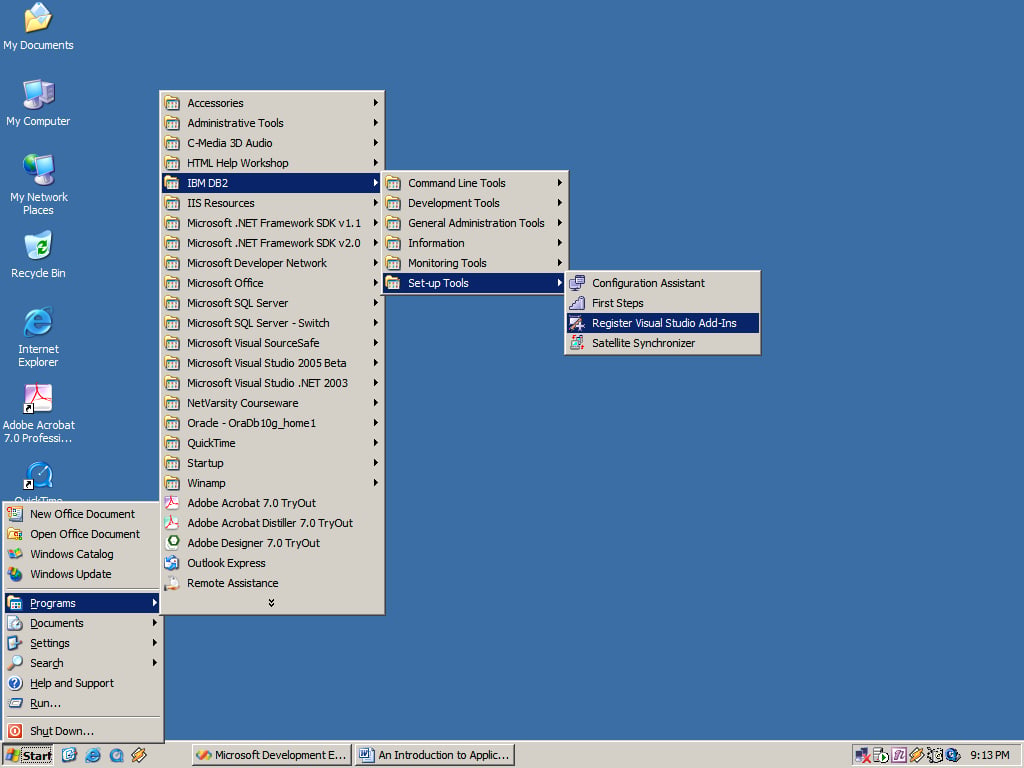
Task: Click the New Office Document icon
Action: pyautogui.click(x=15, y=514)
